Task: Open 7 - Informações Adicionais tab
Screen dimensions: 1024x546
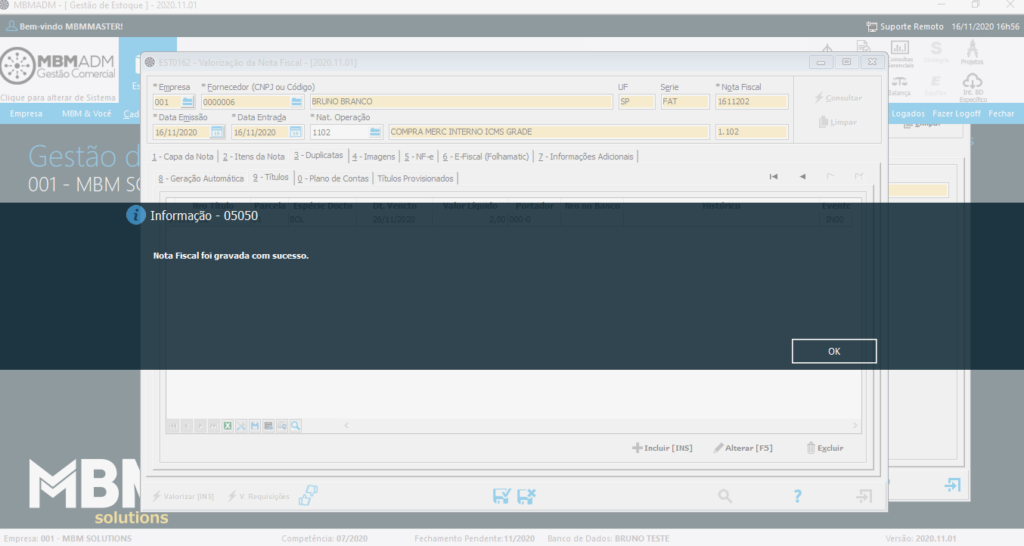Action: 586,157
